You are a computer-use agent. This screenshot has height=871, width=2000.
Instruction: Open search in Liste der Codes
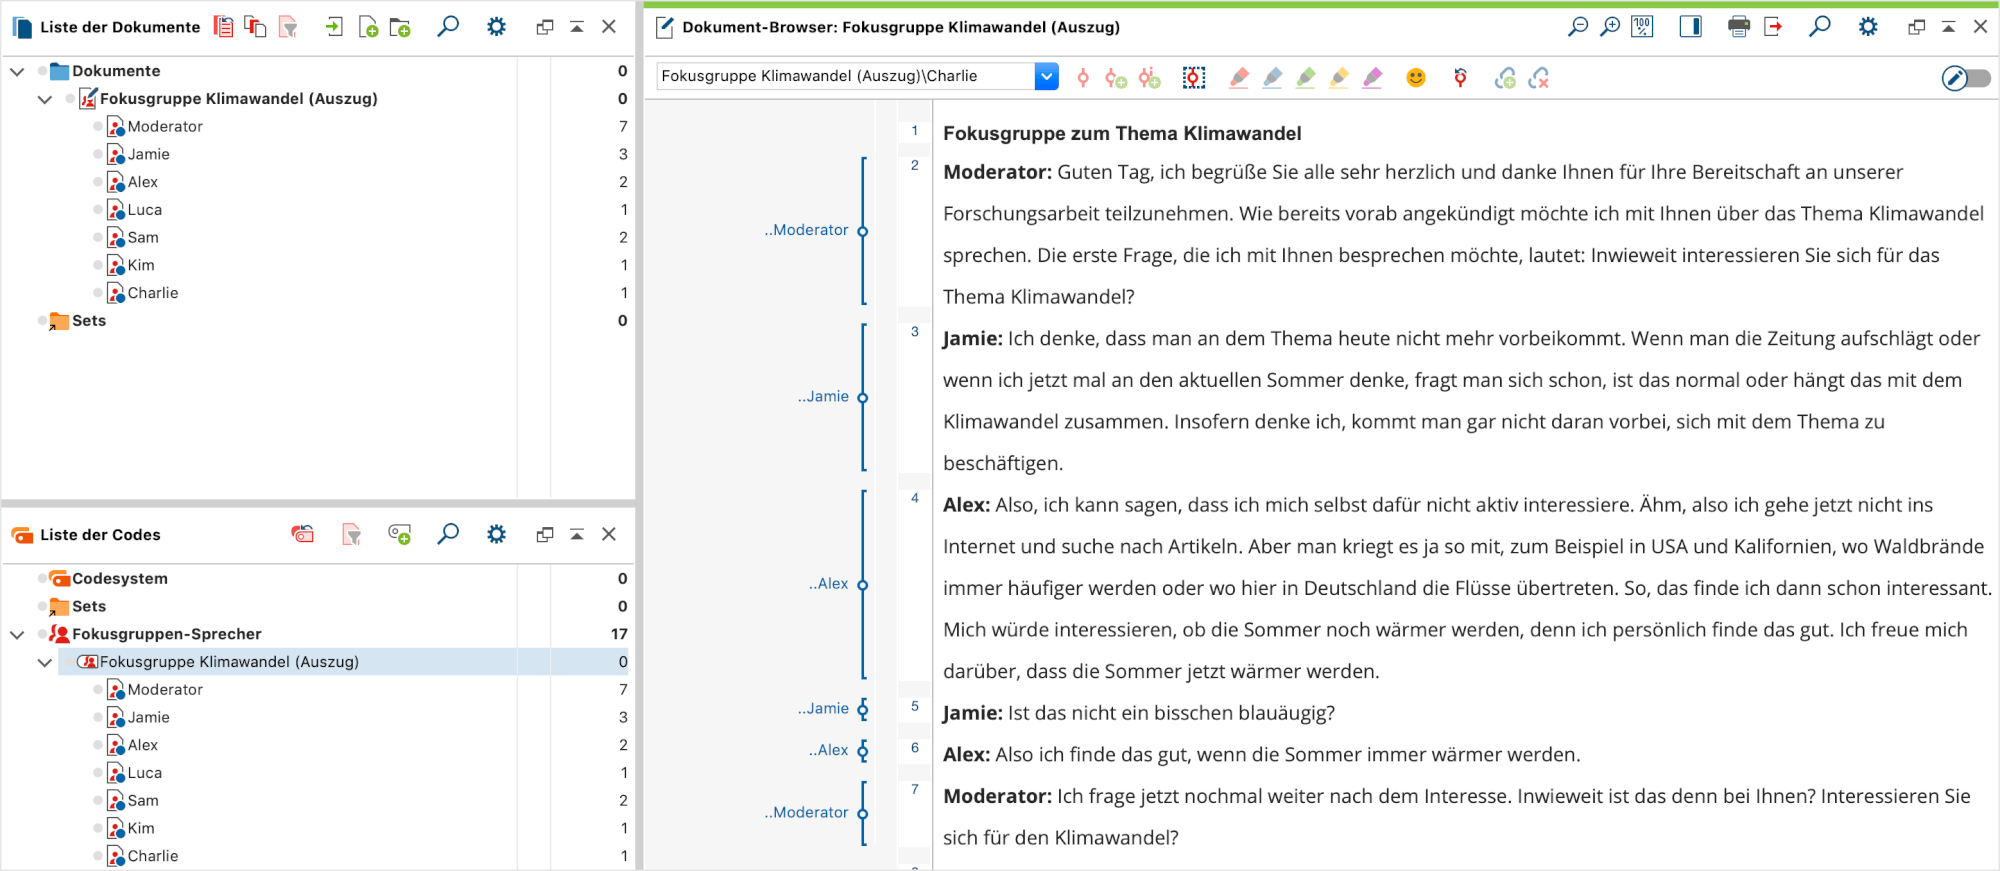(x=448, y=533)
